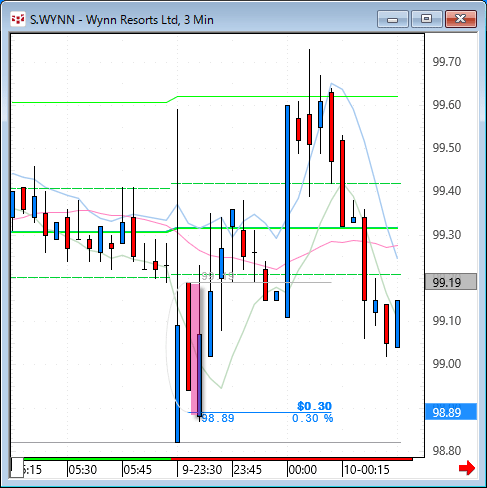Click the 99.10 price scale label
The image size is (487, 488).
click(447, 321)
